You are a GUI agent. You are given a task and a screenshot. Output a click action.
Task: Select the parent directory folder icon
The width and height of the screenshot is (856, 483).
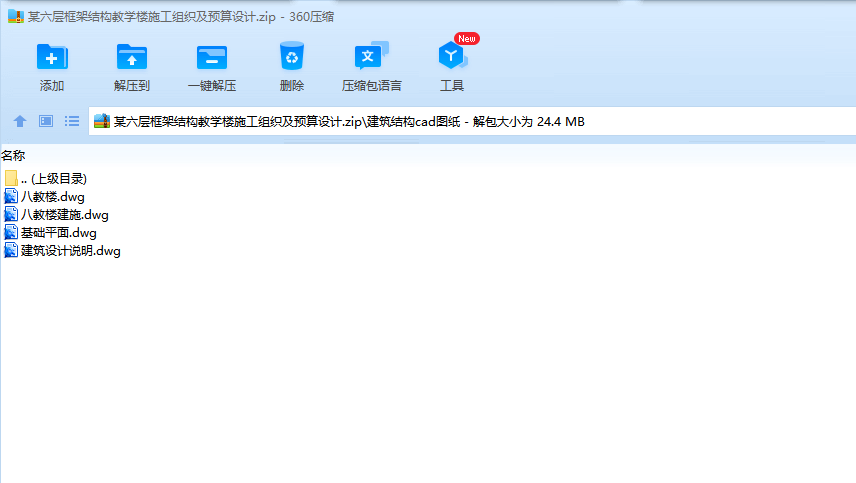point(11,178)
